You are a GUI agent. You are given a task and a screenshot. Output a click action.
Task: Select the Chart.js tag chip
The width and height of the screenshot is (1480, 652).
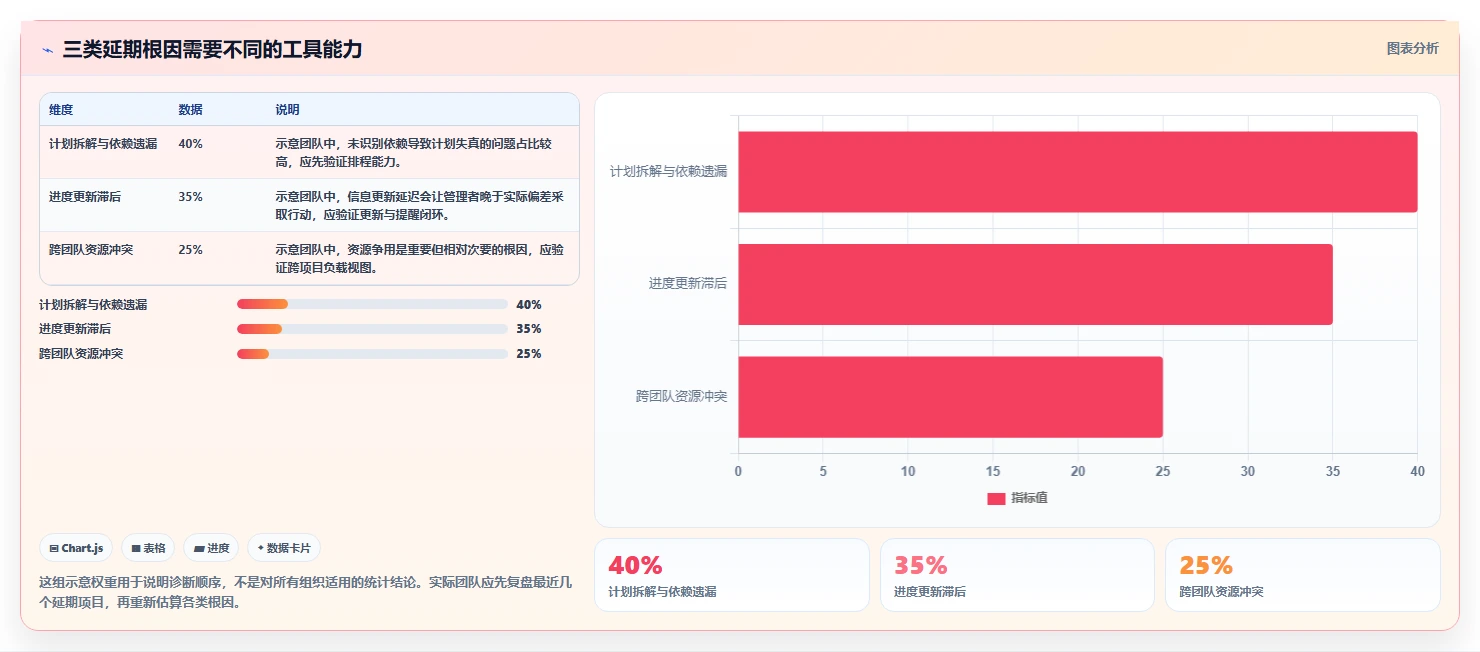pyautogui.click(x=76, y=548)
